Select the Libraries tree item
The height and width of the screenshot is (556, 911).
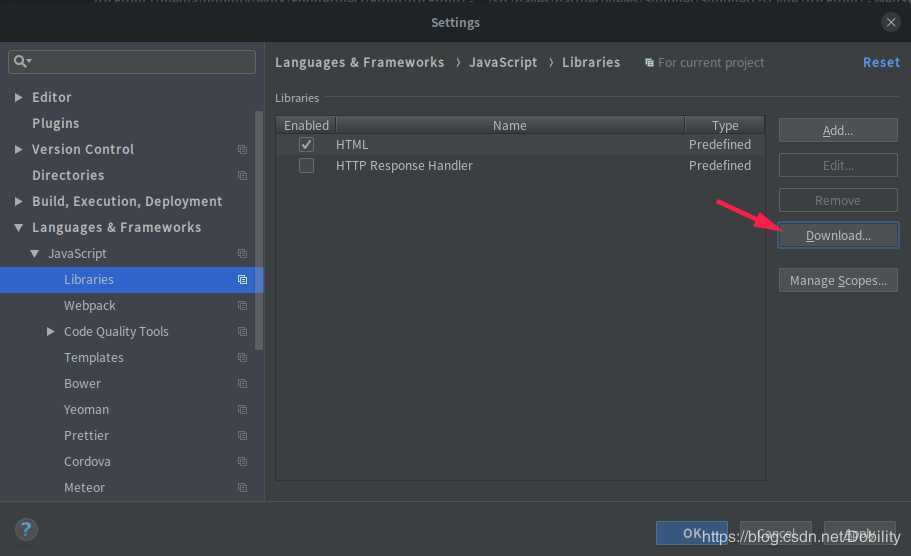click(x=89, y=279)
